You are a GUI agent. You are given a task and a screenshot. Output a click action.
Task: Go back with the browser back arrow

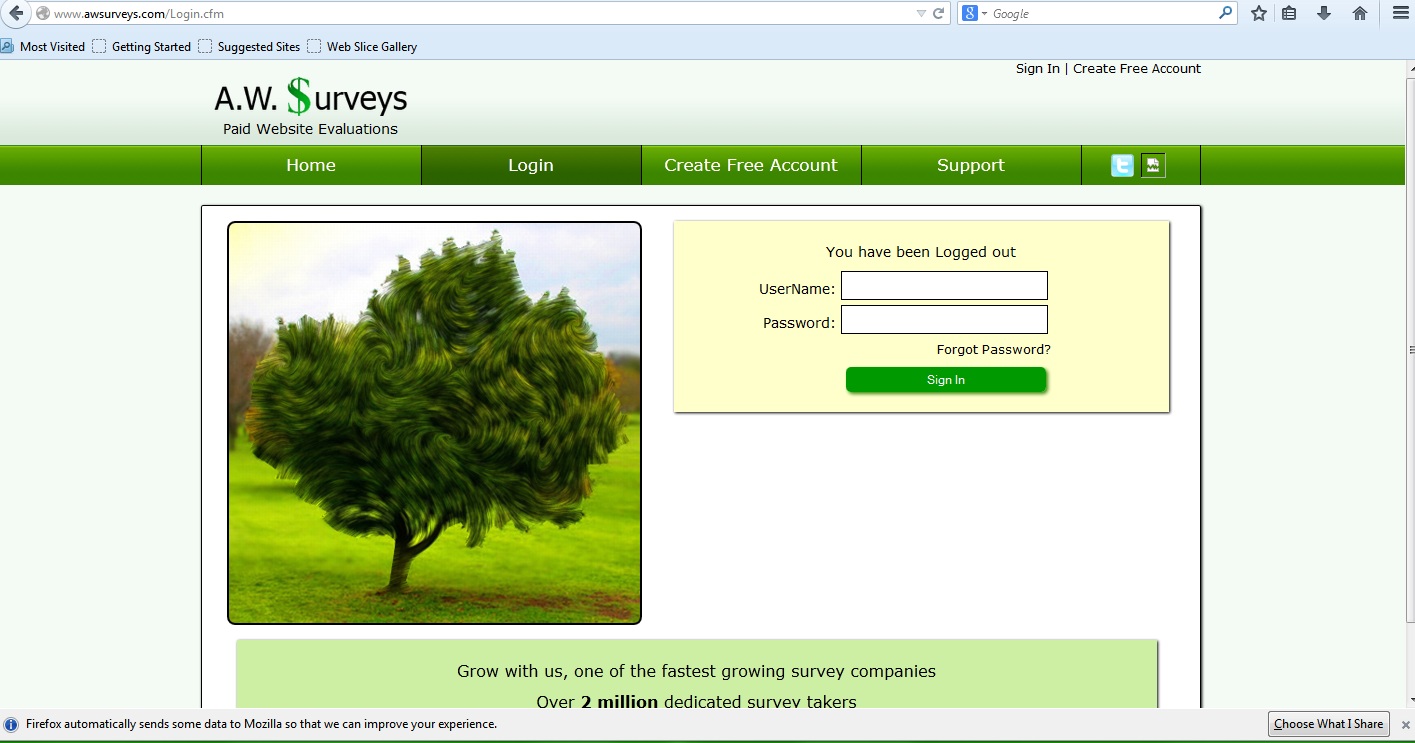pyautogui.click(x=16, y=13)
